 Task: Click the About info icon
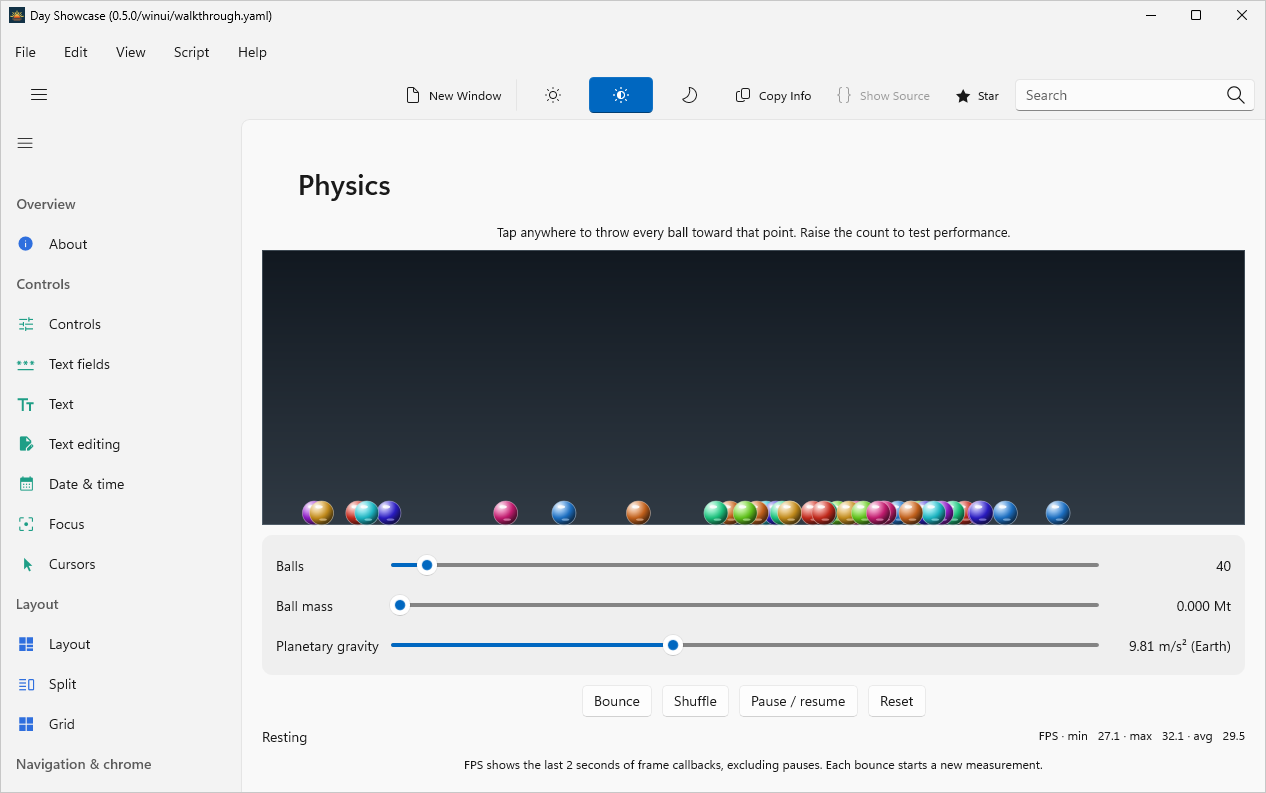[x=26, y=244]
